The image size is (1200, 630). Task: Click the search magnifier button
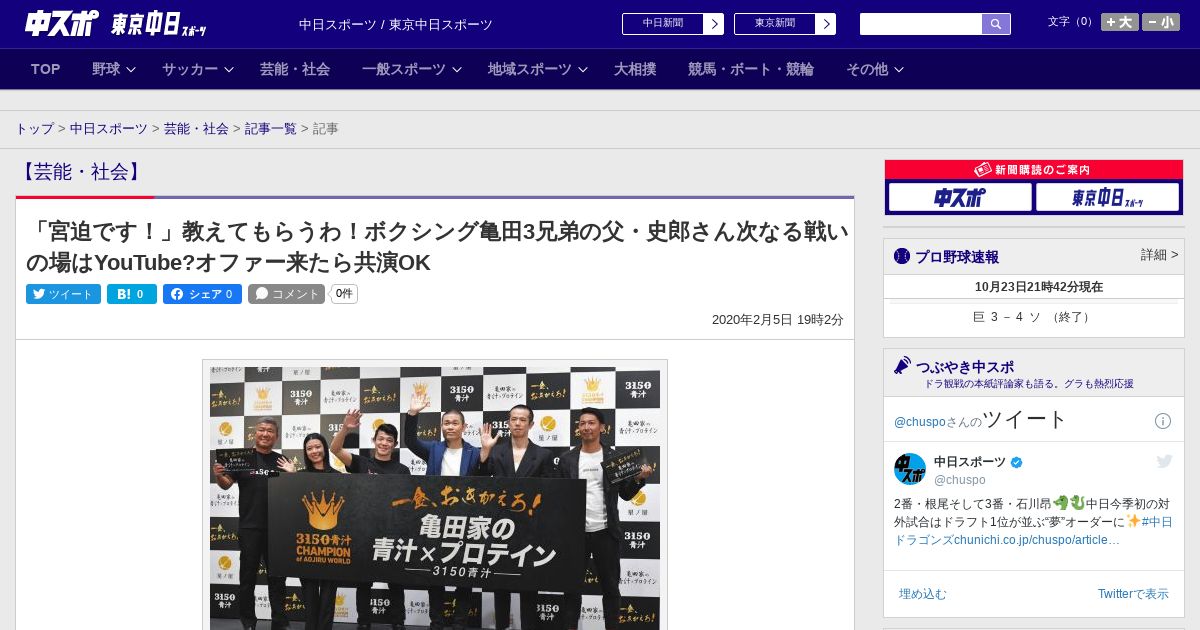(x=996, y=24)
